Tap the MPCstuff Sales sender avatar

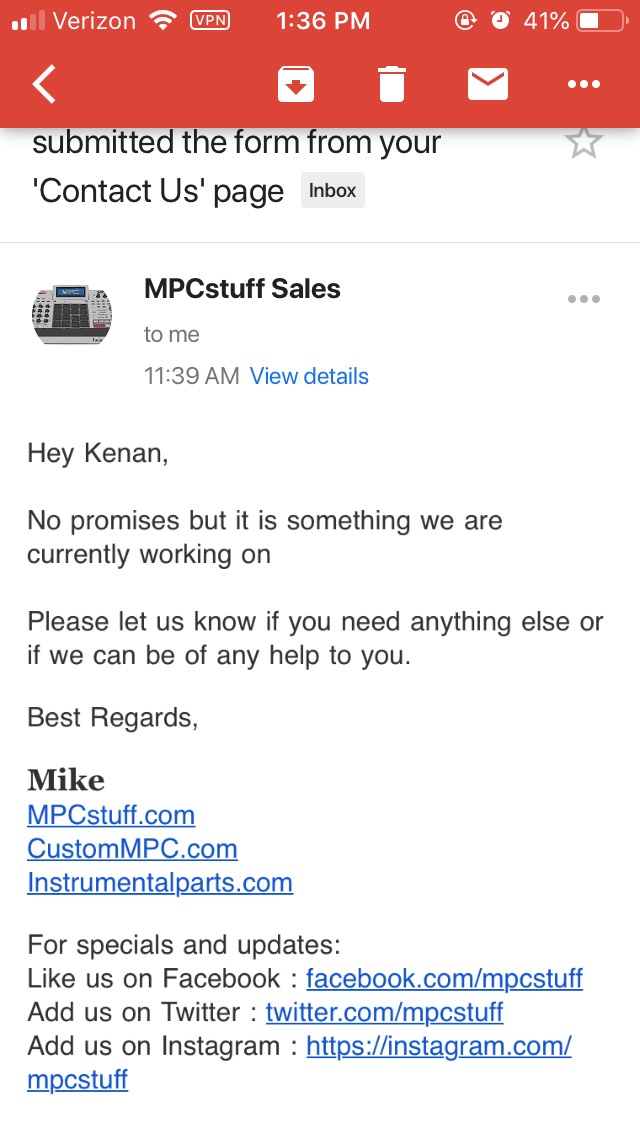point(72,314)
